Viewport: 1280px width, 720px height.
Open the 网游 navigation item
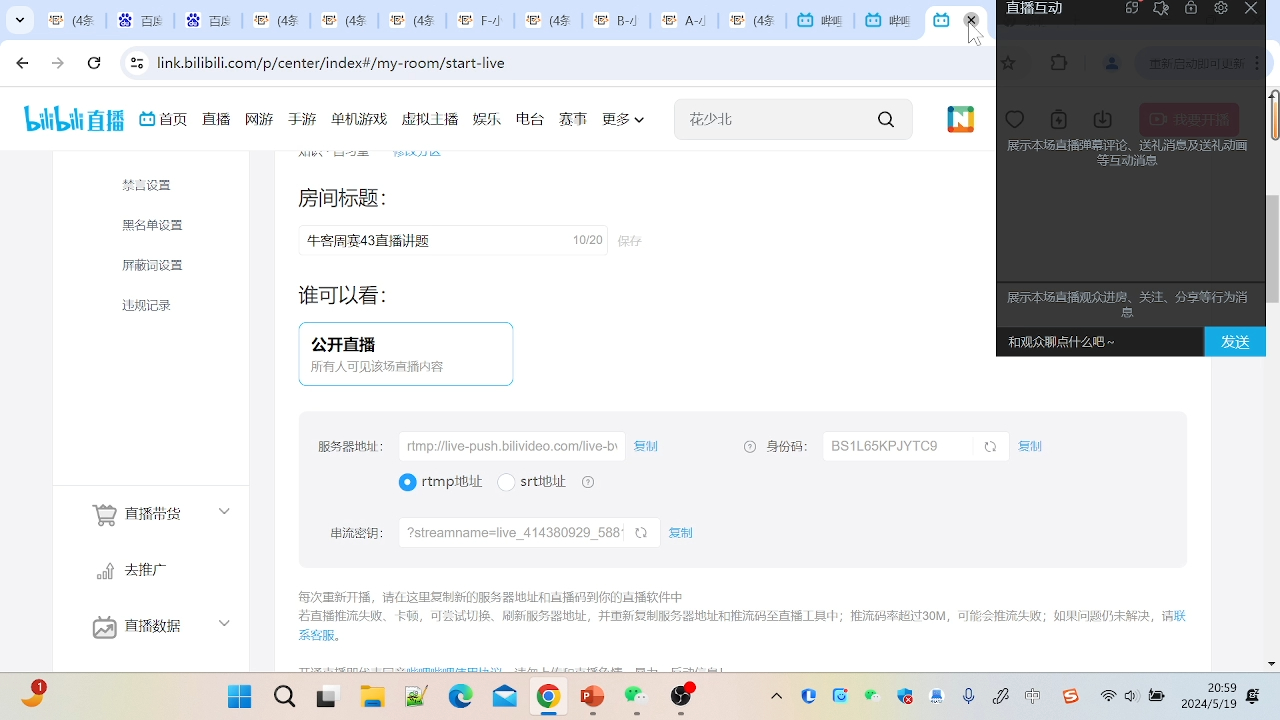pyautogui.click(x=259, y=119)
